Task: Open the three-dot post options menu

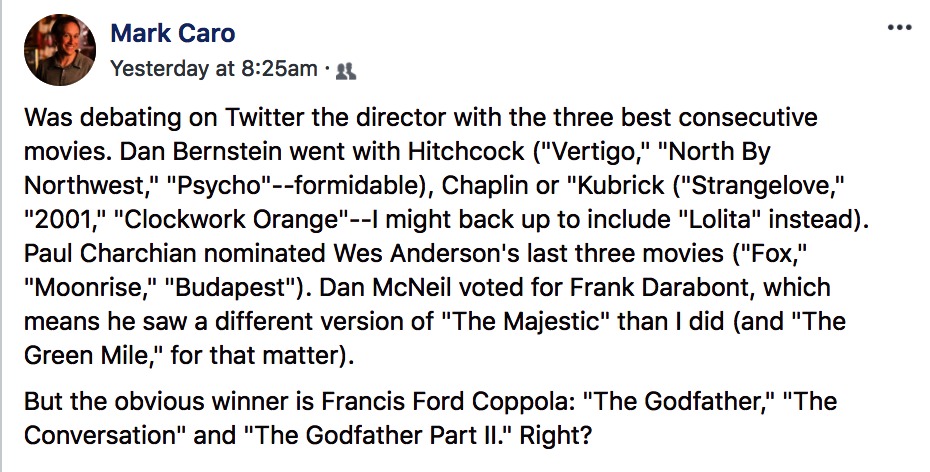Action: coord(900,28)
